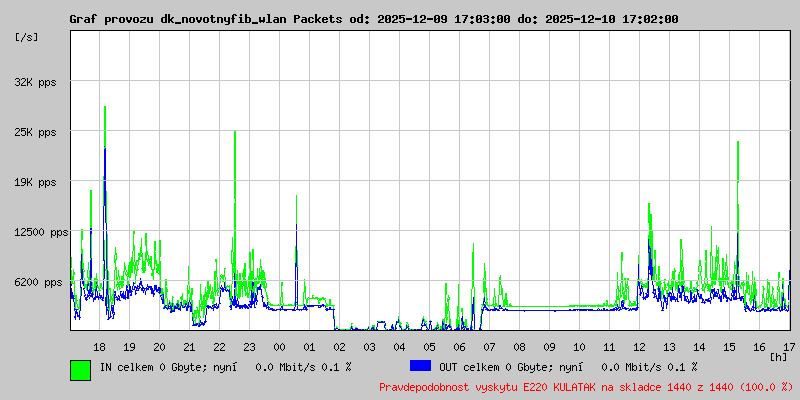Click the x-axis hour label '00'
Screen dimensions: 800x400
tap(279, 347)
